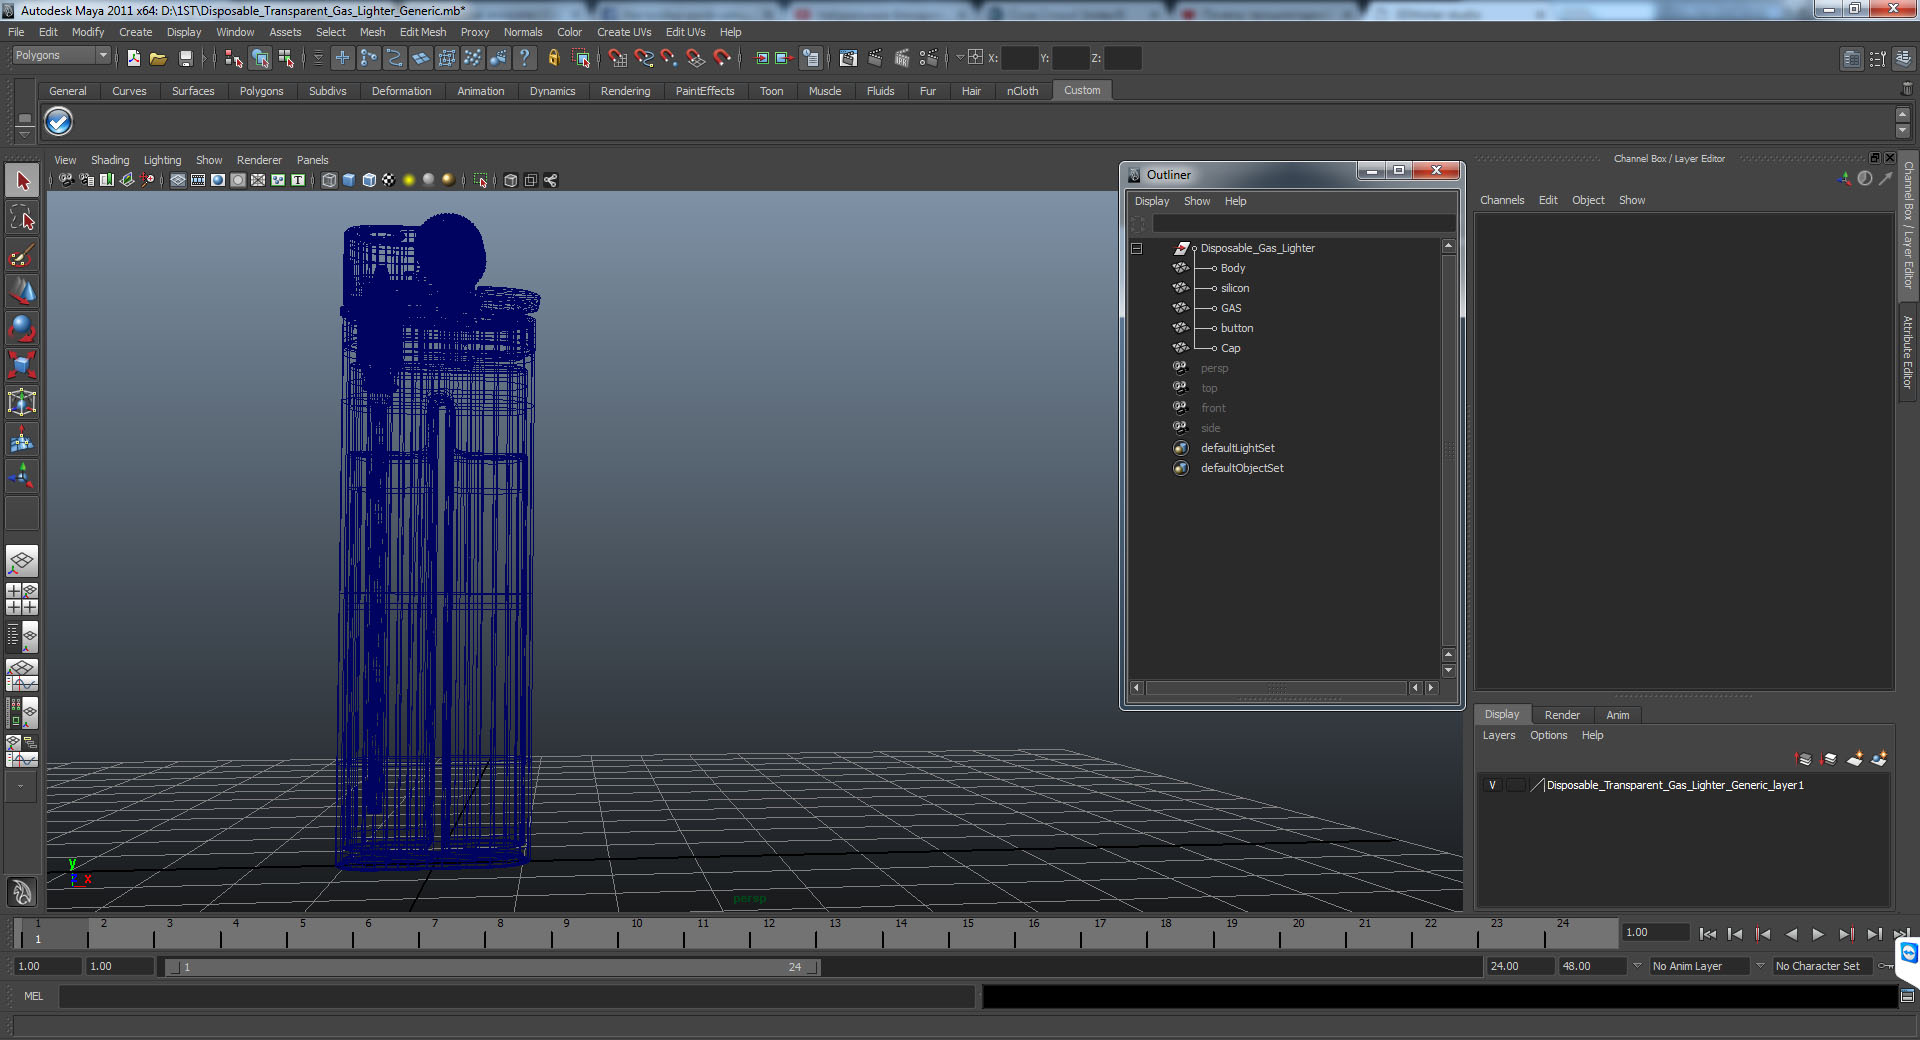
Task: Switch to the Rendering shelf tab
Action: (x=625, y=91)
